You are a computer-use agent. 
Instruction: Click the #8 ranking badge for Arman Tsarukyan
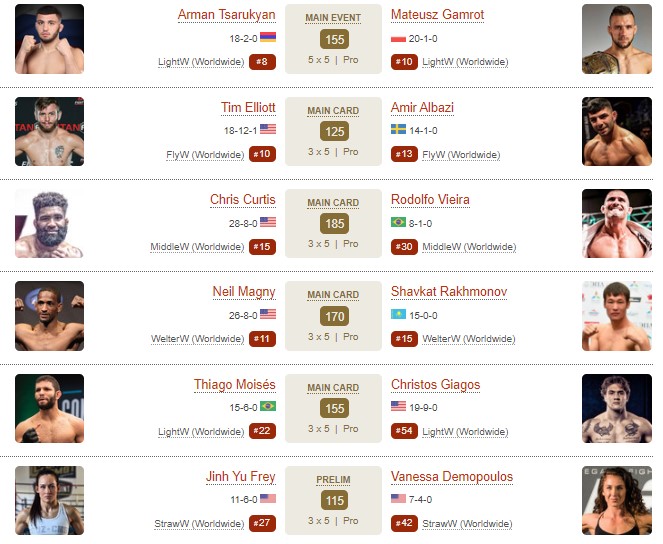tap(262, 62)
